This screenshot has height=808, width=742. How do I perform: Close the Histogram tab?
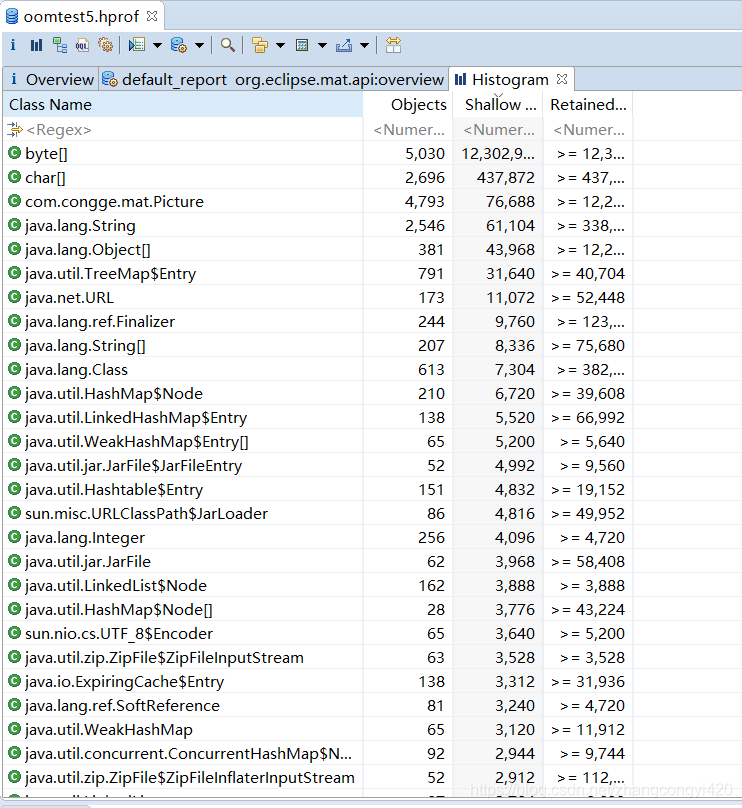point(562,79)
